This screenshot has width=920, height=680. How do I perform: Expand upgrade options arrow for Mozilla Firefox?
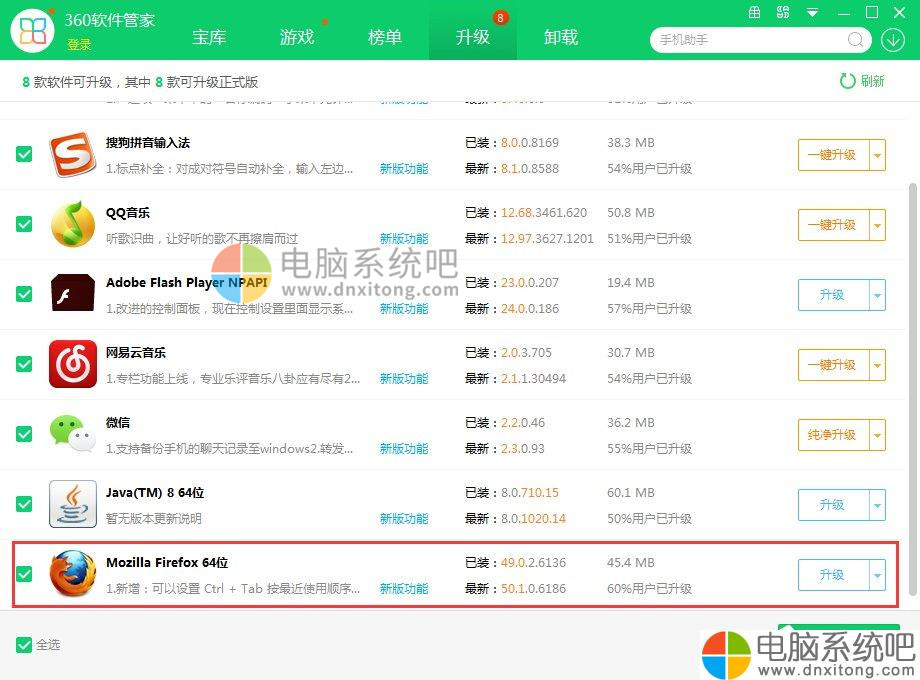coord(877,575)
